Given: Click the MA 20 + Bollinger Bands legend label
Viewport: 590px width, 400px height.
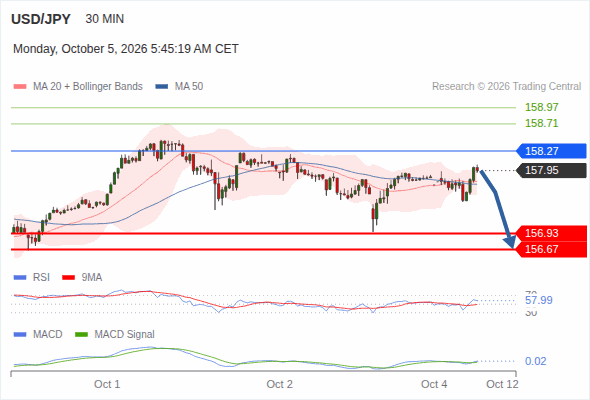Looking at the screenshot, I should click(88, 87).
